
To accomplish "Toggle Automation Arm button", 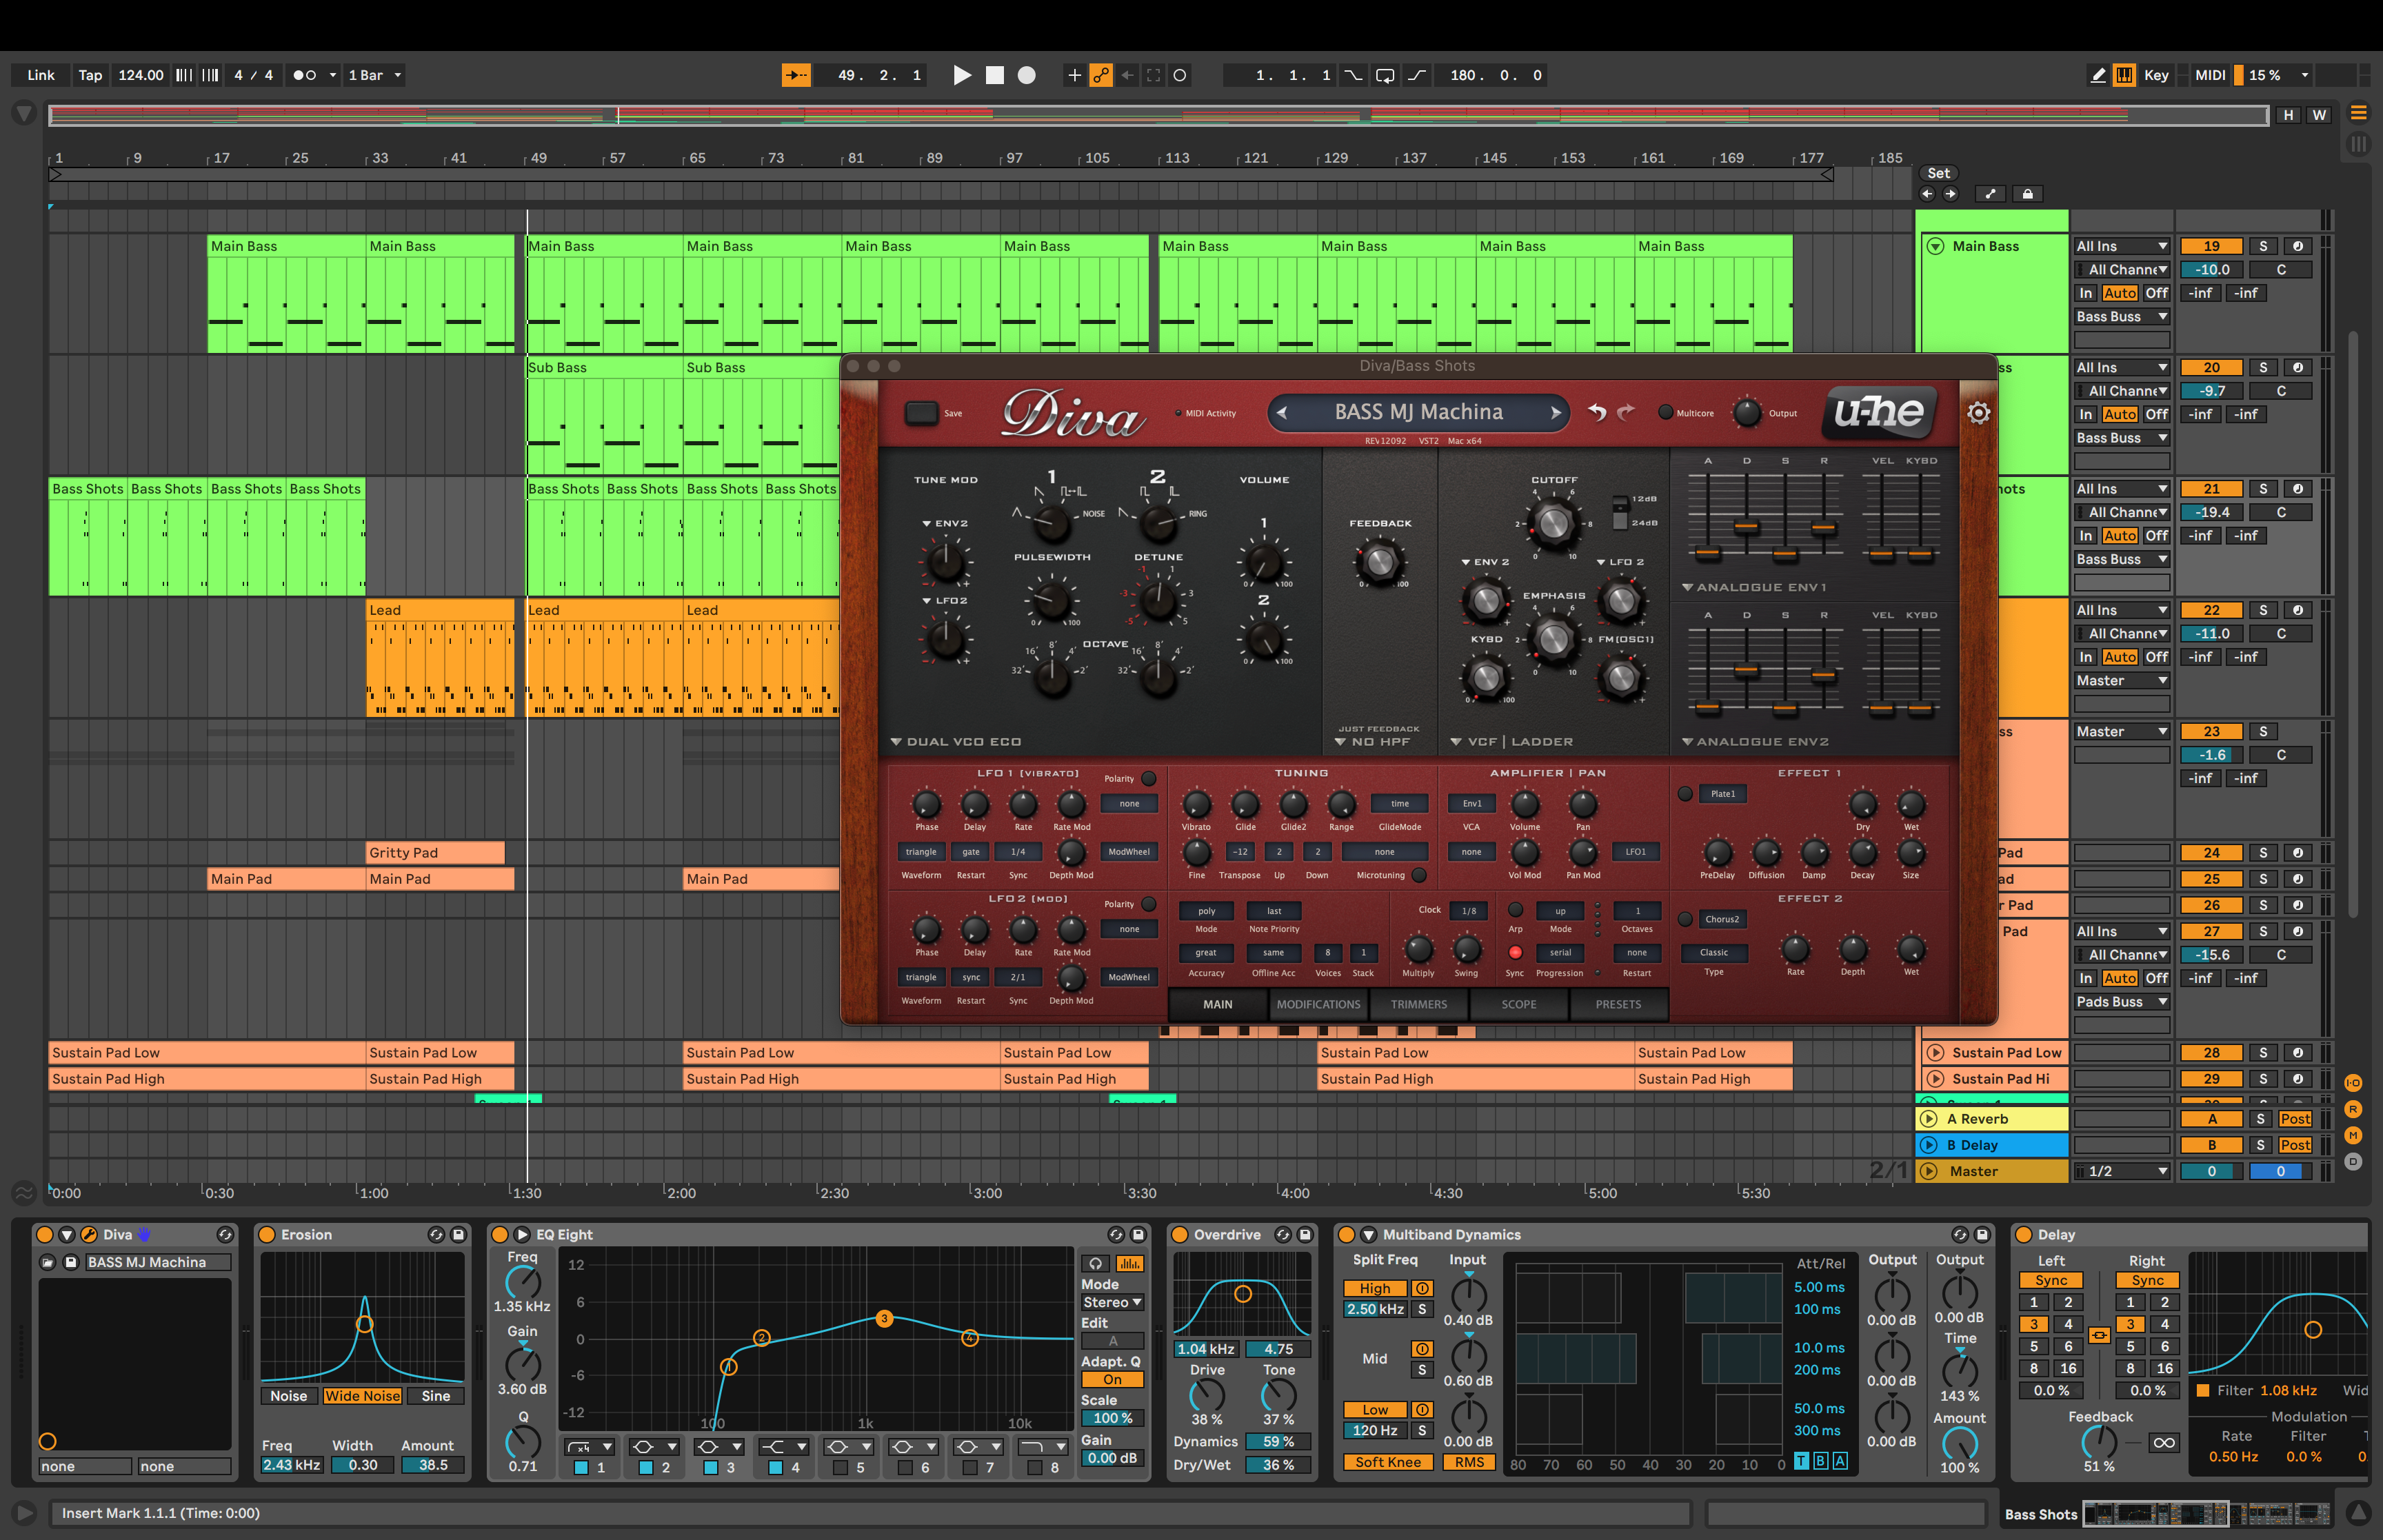I will click(x=1100, y=75).
